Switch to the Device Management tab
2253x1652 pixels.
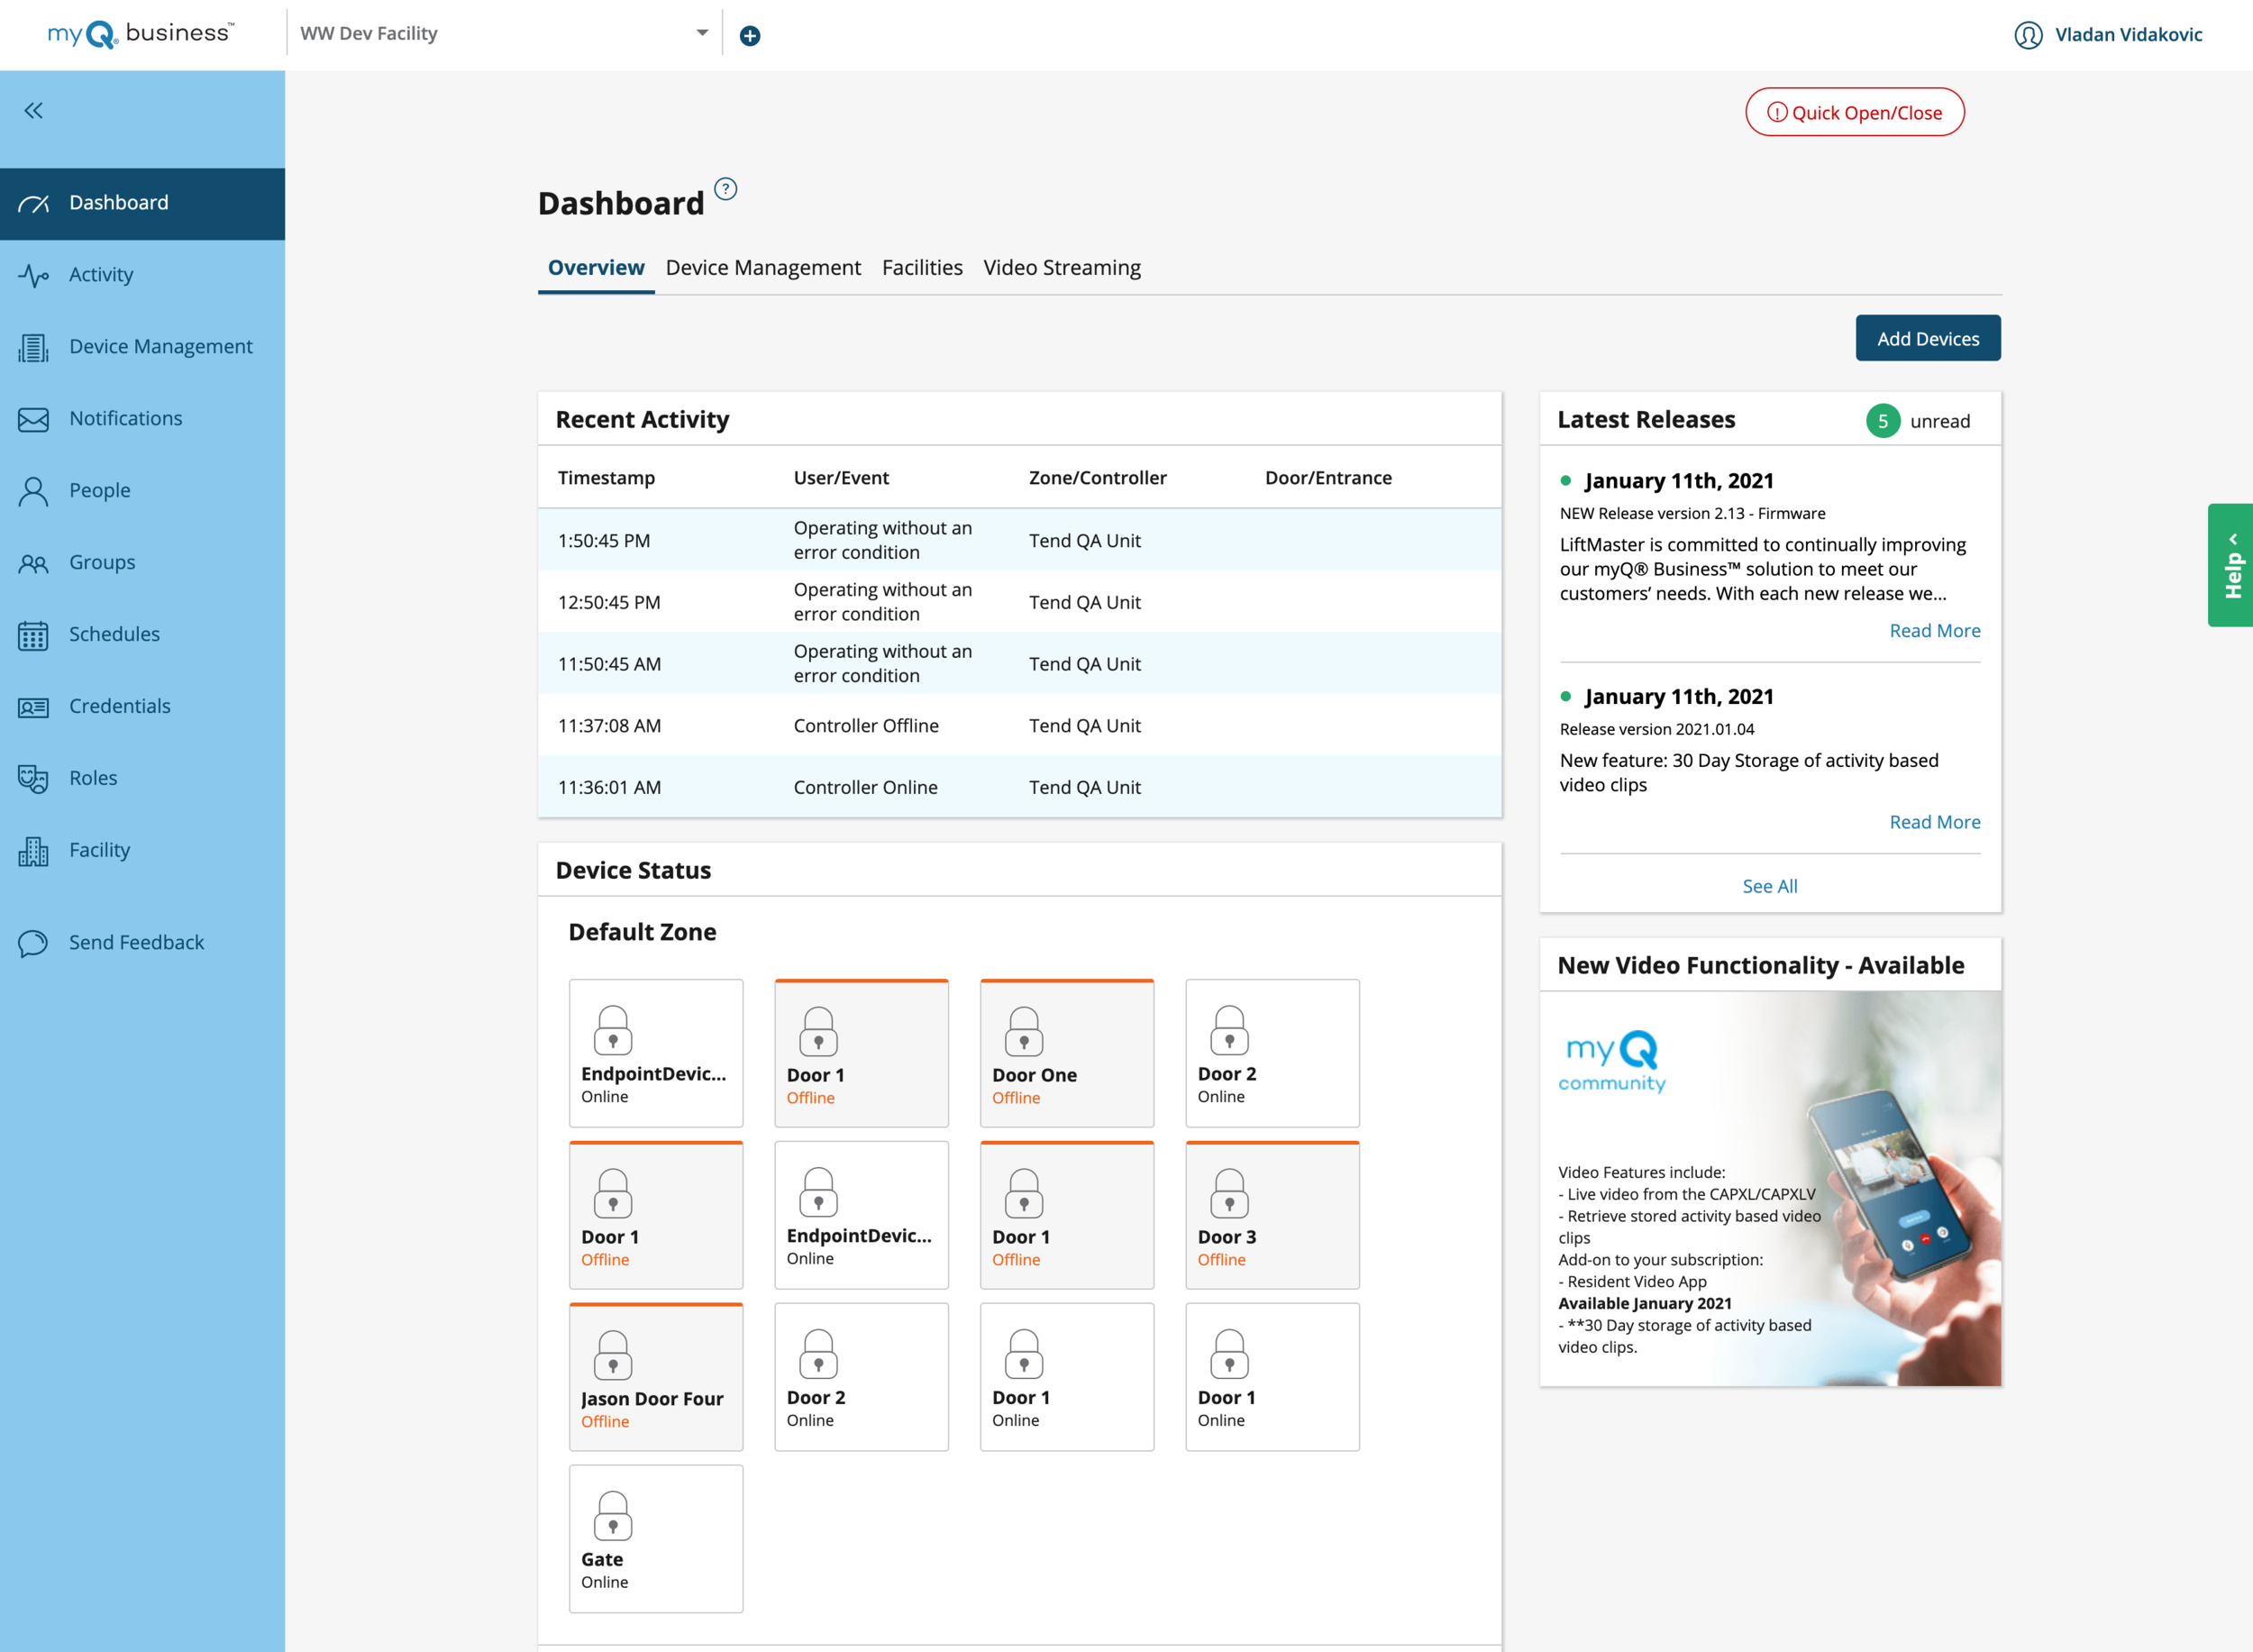(763, 268)
